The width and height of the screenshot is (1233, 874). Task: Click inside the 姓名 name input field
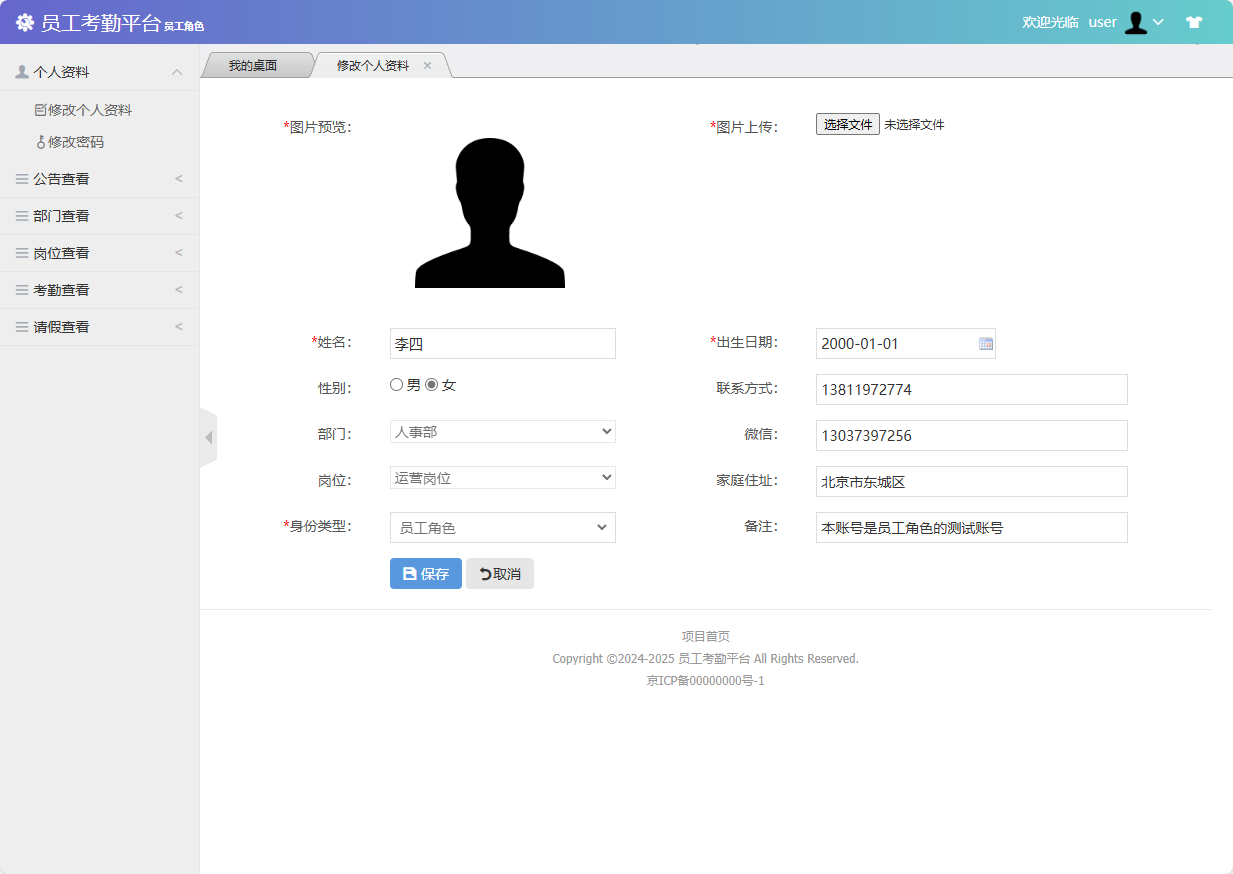tap(502, 343)
